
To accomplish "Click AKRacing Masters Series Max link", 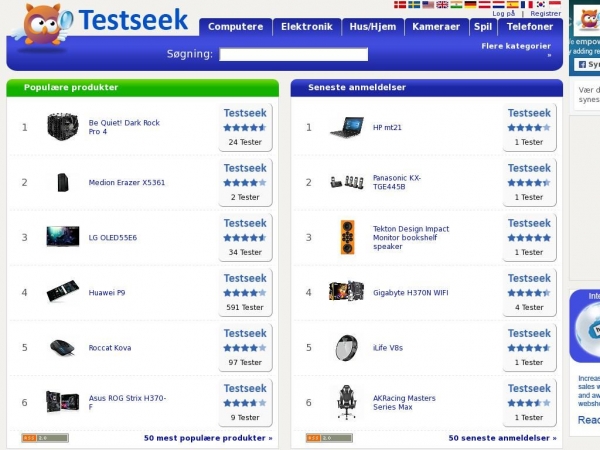I will pyautogui.click(x=404, y=403).
